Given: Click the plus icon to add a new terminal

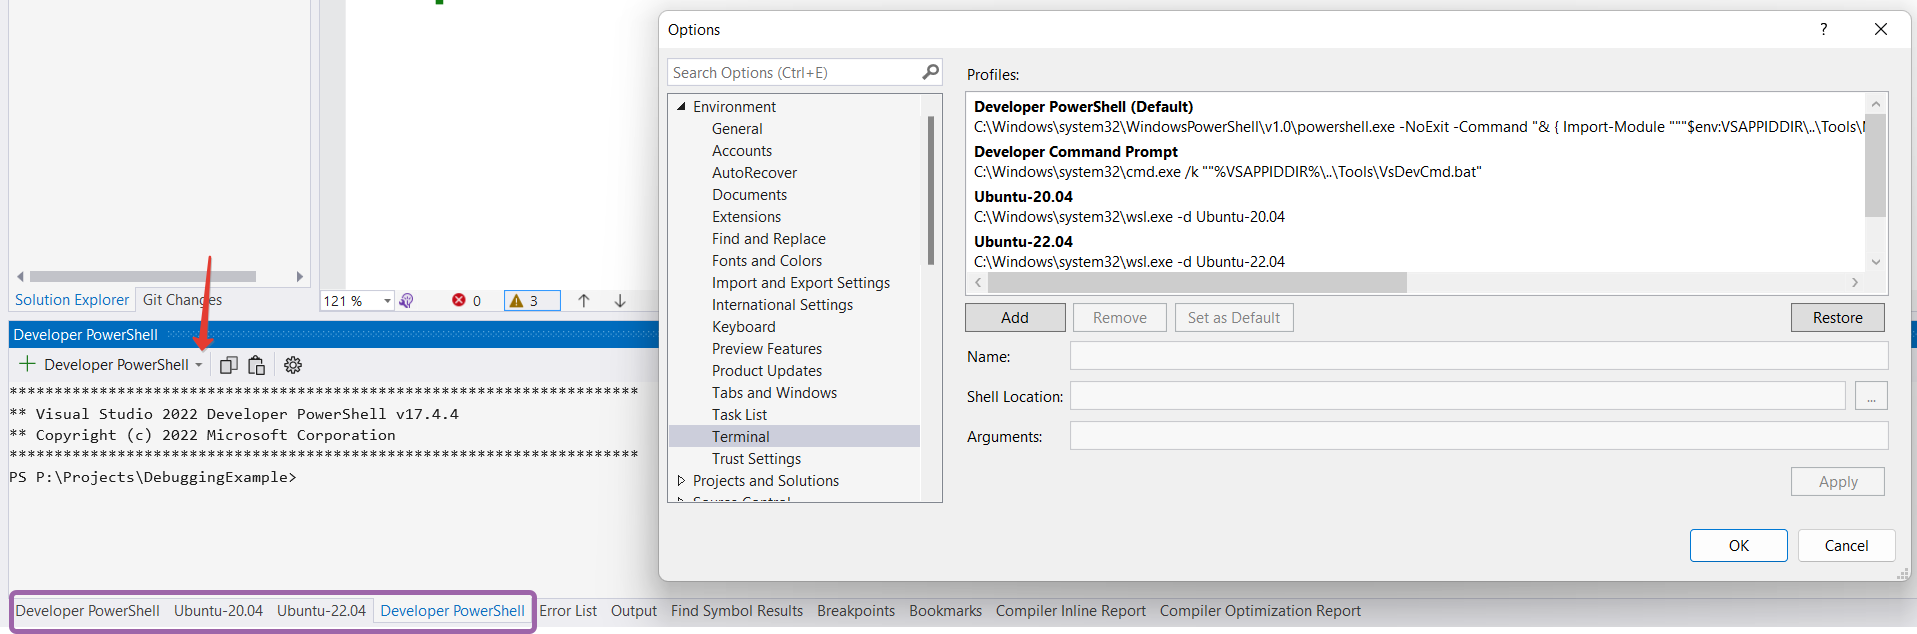Looking at the screenshot, I should 27,364.
